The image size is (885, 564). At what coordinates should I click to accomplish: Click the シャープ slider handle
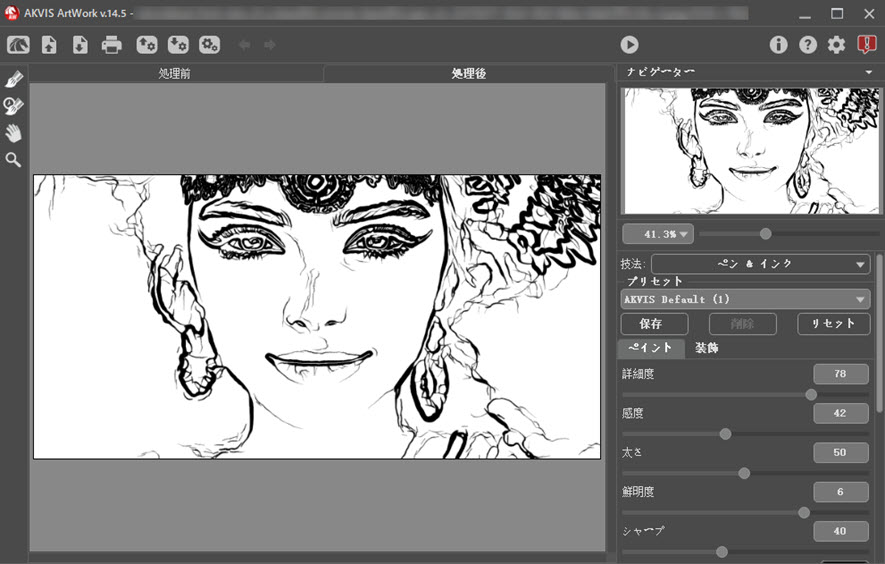tap(722, 552)
